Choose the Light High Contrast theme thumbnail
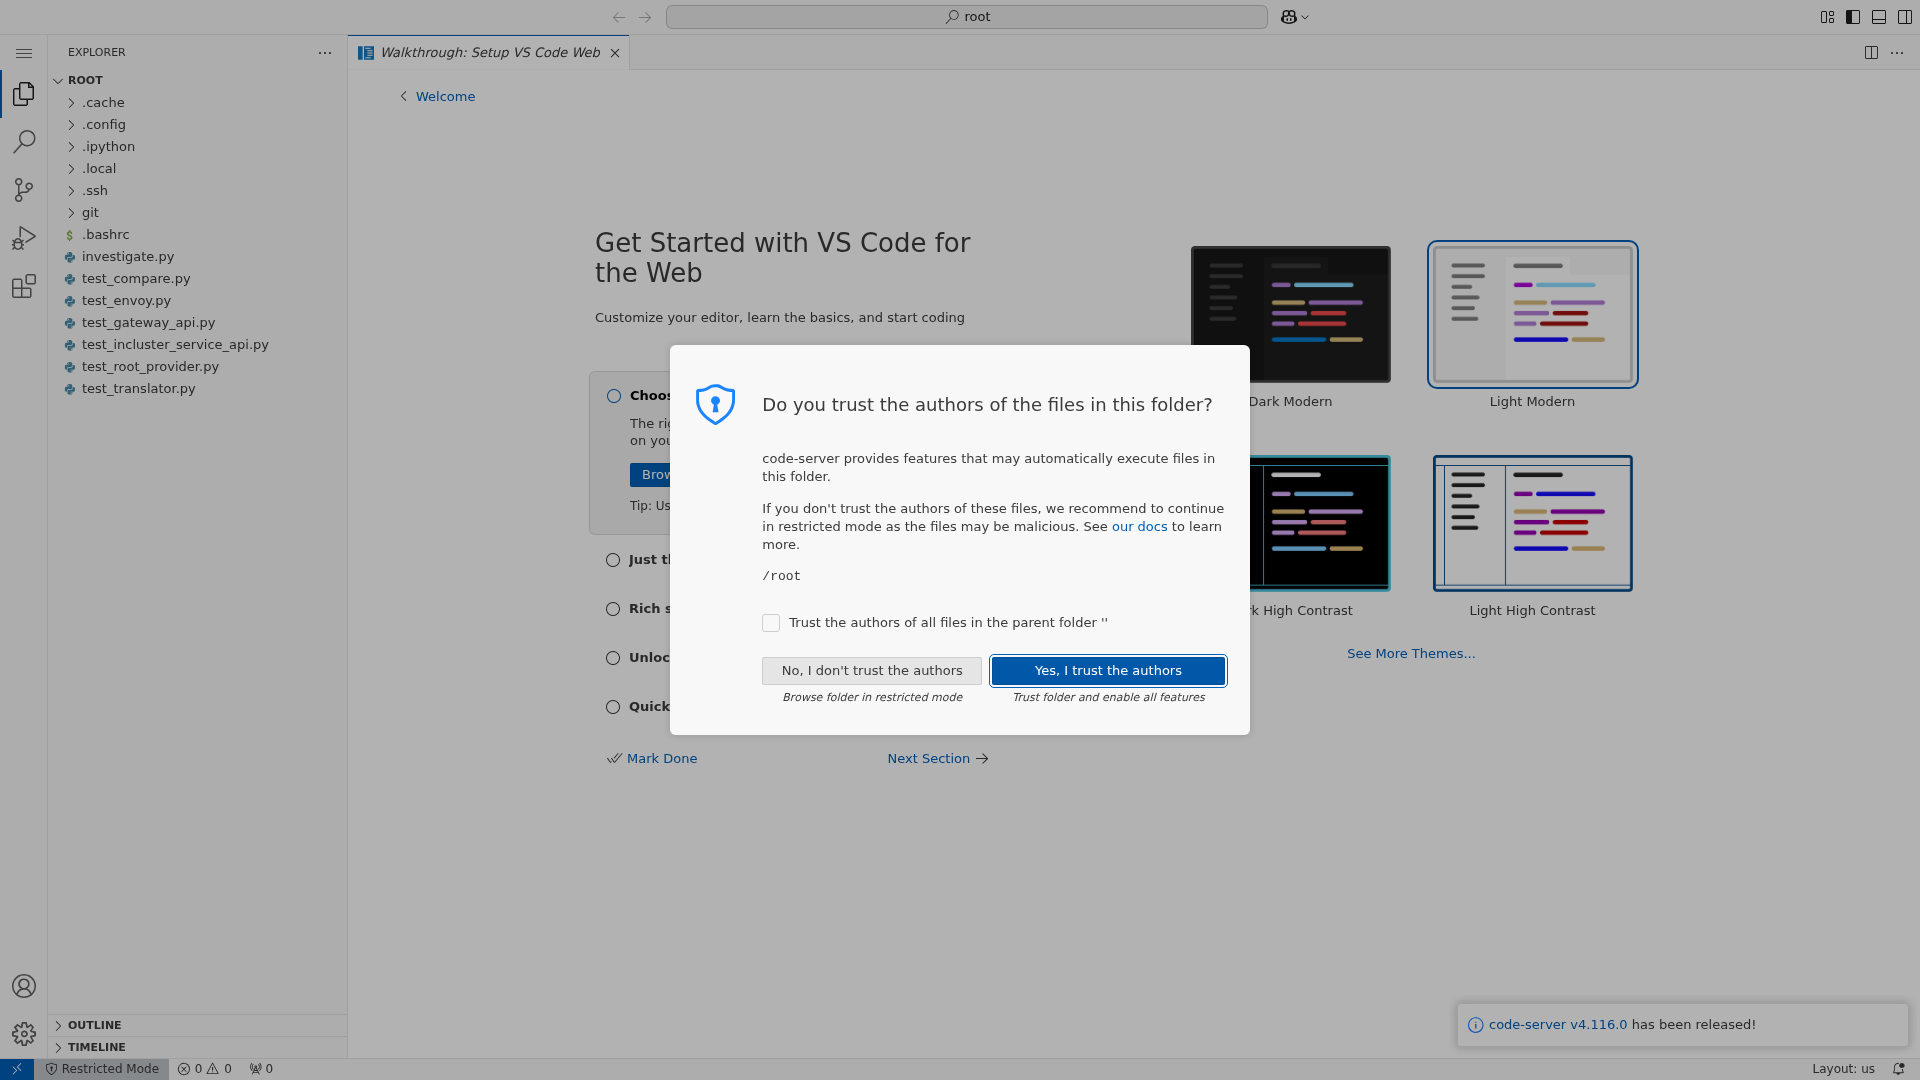 1532,523
